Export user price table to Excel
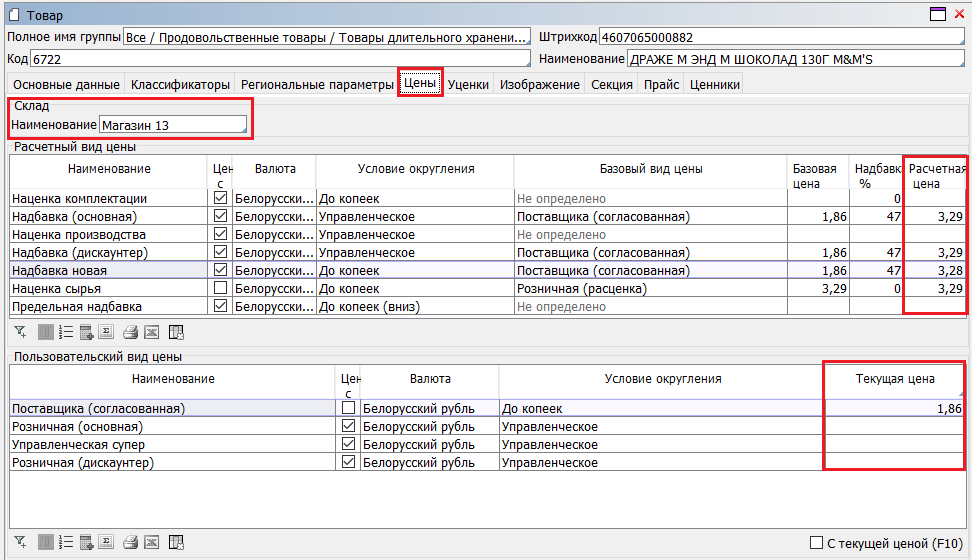Screen dimensions: 972x560 tap(152, 542)
